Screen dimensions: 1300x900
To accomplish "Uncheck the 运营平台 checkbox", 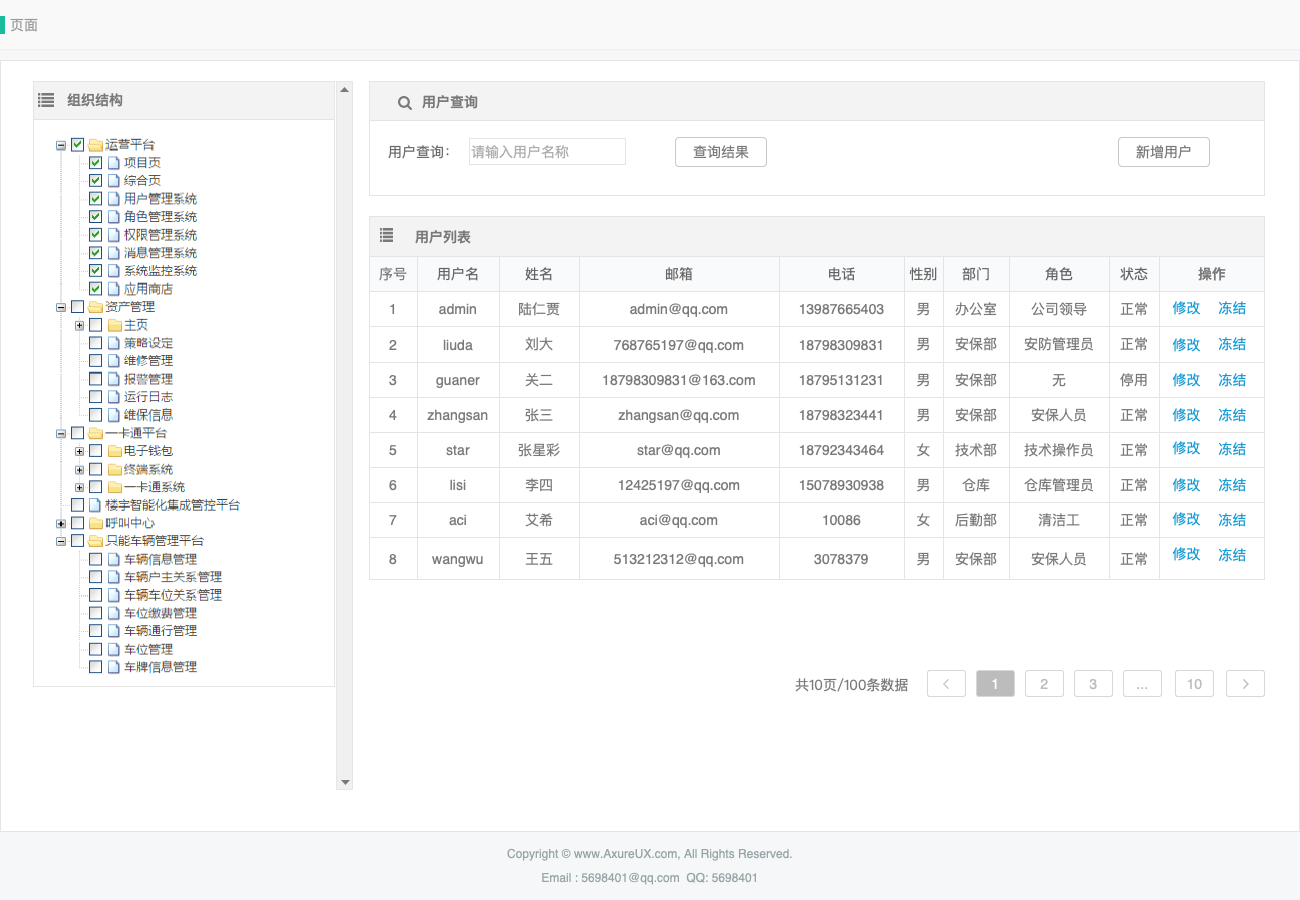I will click(77, 145).
